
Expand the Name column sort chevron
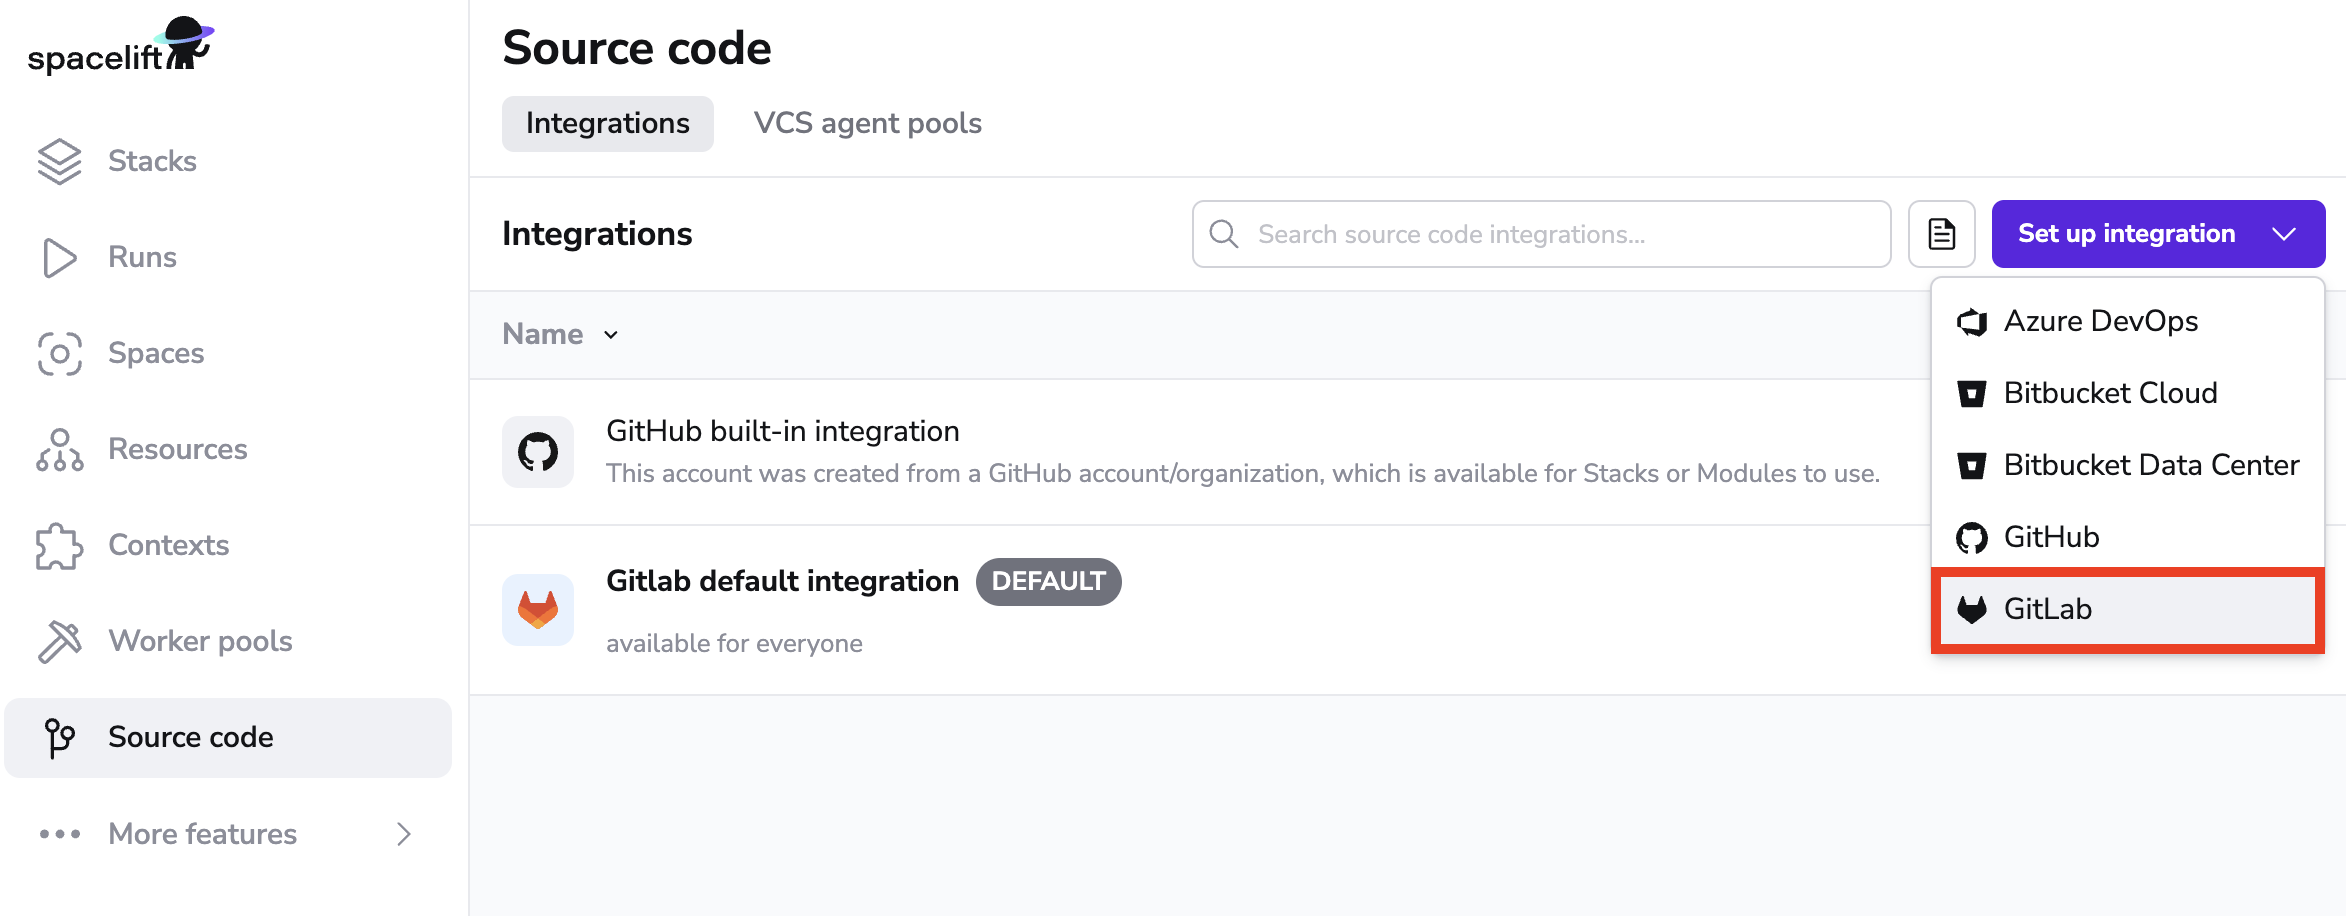point(611,335)
